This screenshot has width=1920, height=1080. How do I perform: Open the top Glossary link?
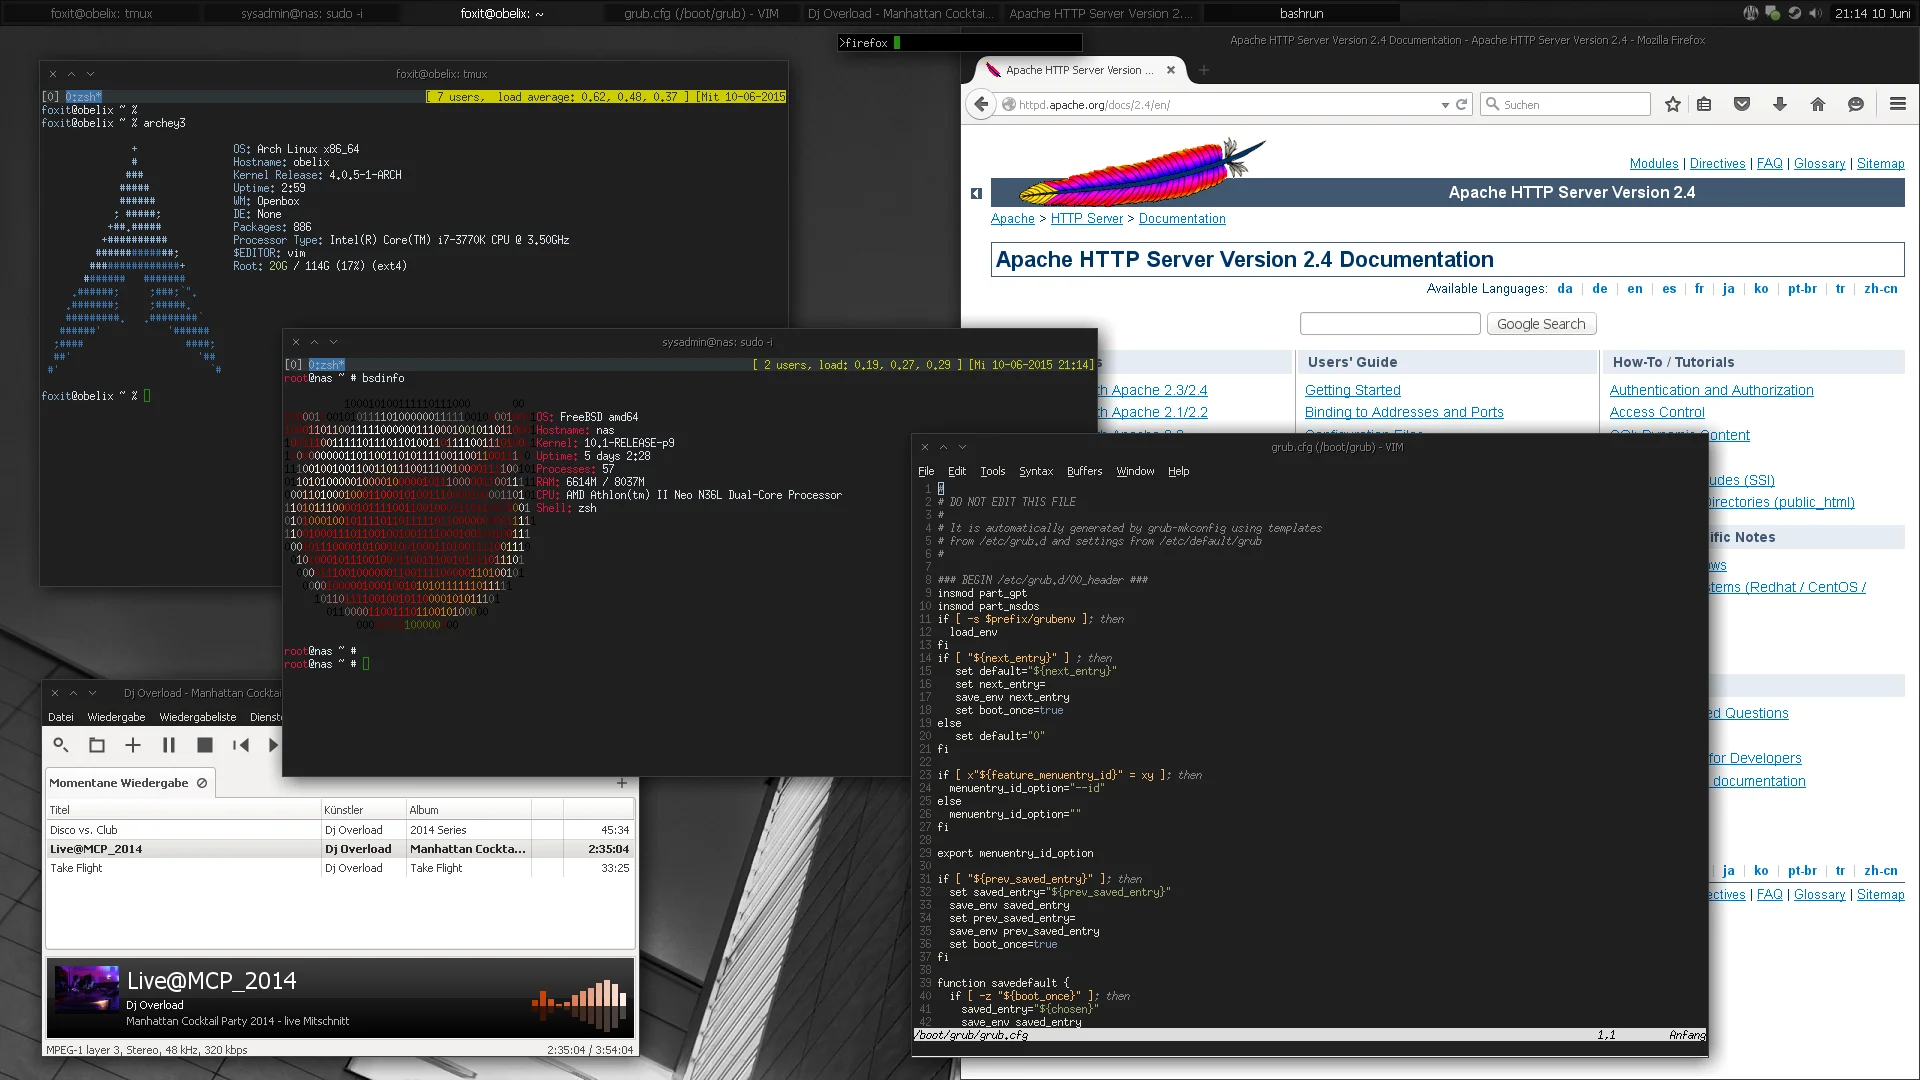[x=1819, y=163]
